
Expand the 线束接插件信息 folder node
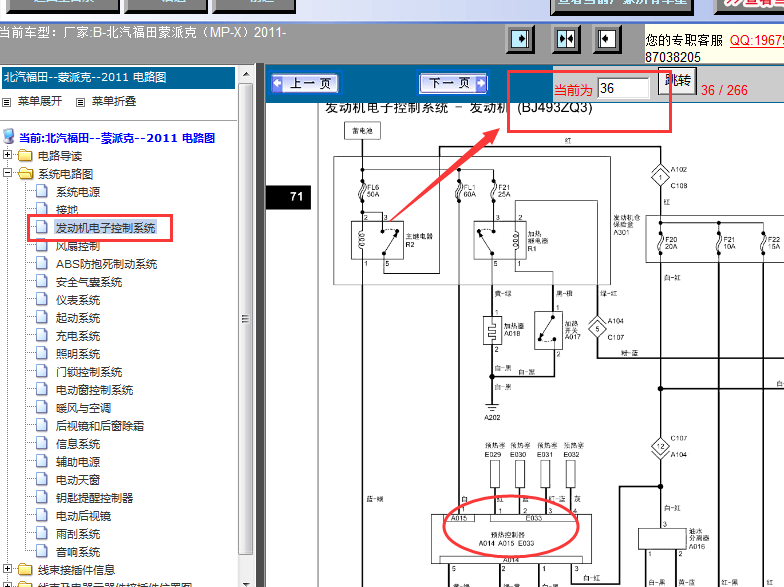(7, 569)
